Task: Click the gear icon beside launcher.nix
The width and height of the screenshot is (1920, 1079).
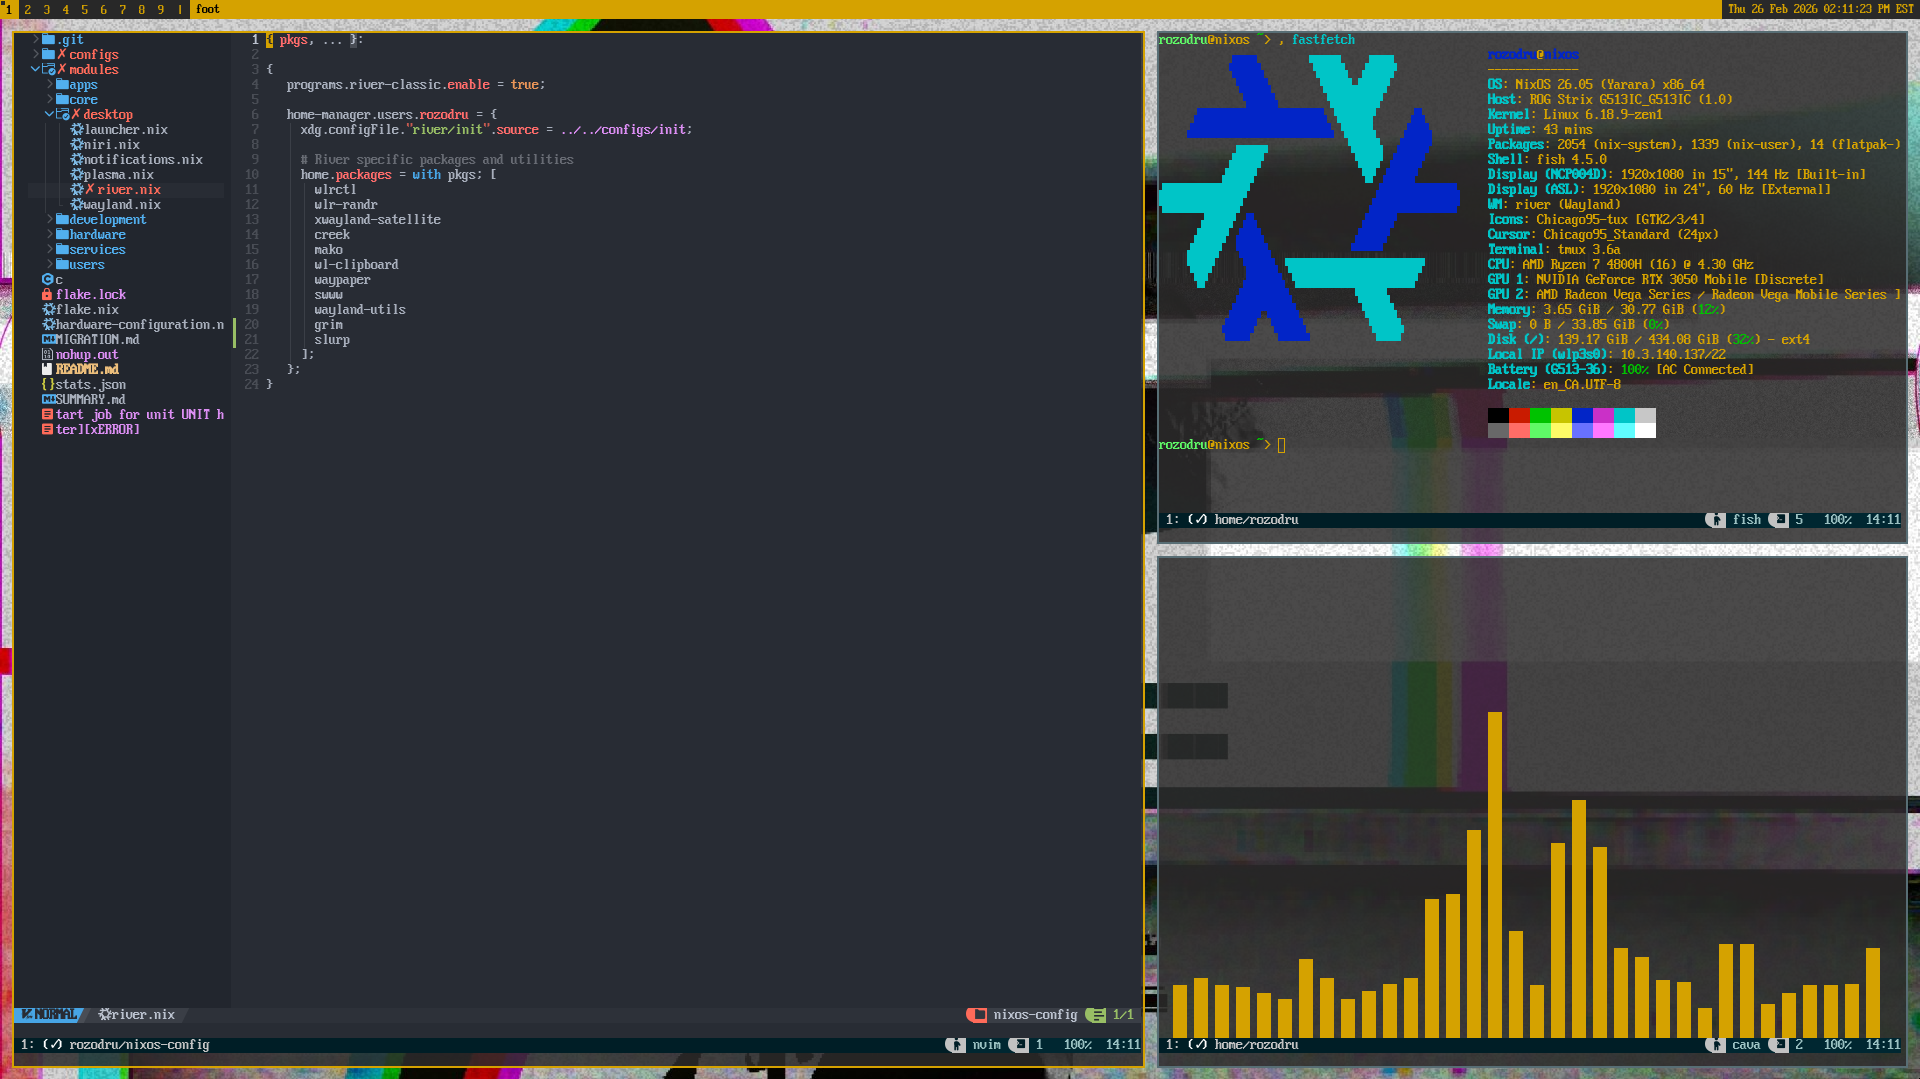Action: (x=76, y=130)
